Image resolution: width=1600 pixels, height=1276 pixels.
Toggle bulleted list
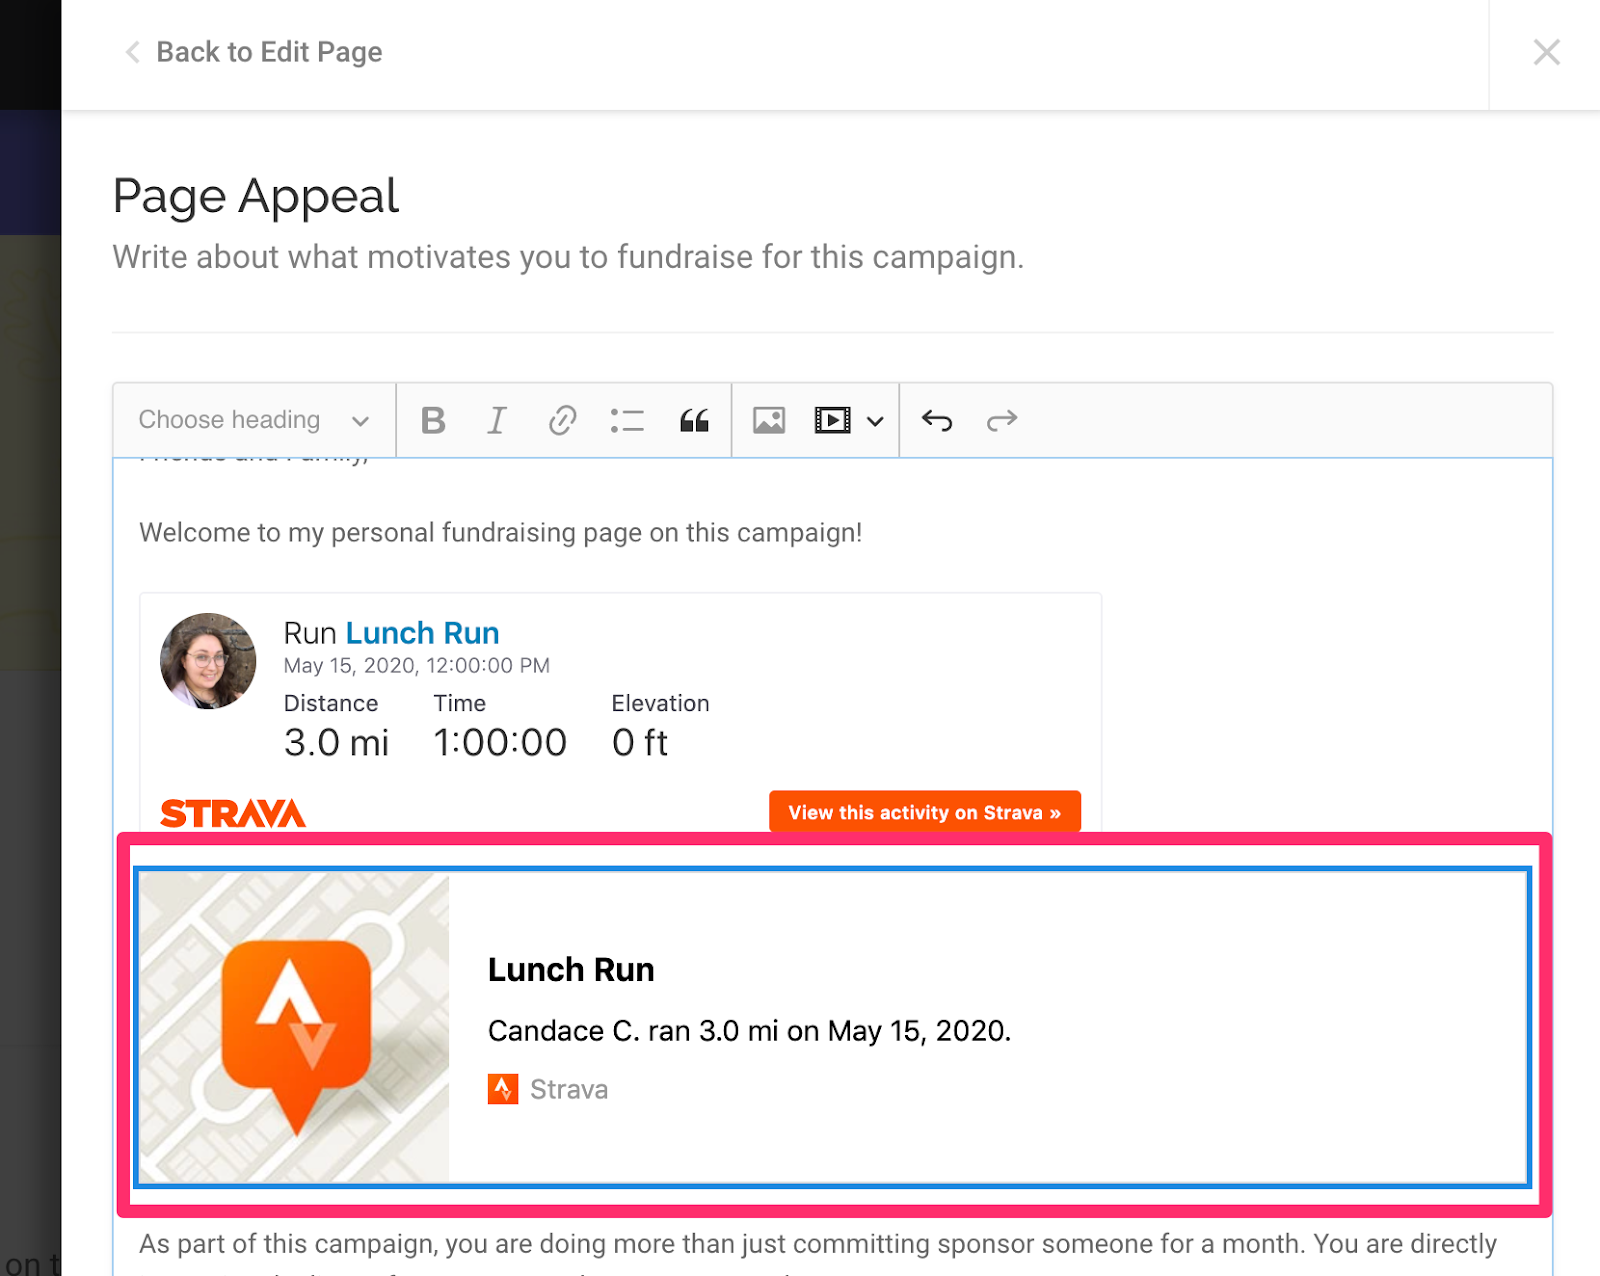click(x=627, y=420)
